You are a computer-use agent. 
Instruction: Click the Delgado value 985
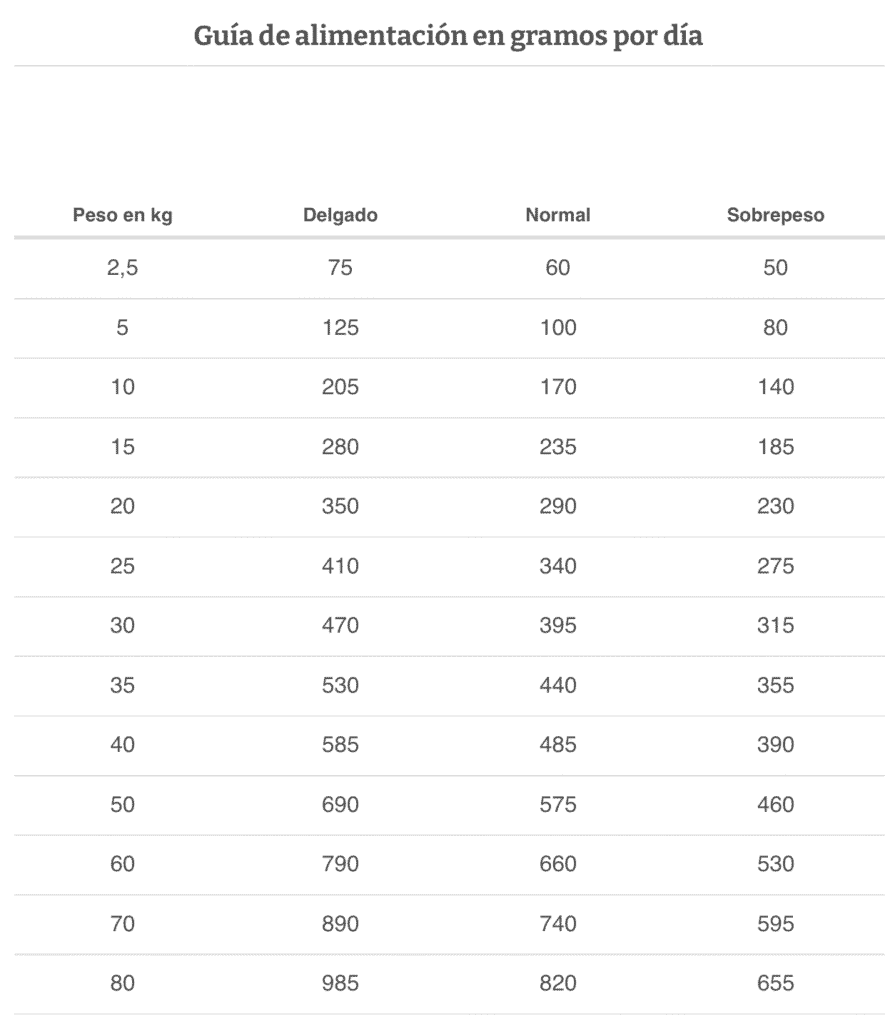click(340, 983)
